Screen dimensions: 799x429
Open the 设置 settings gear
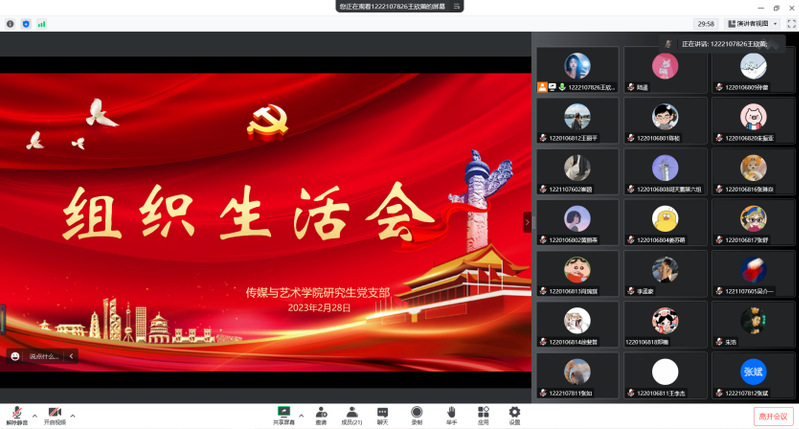[x=514, y=413]
